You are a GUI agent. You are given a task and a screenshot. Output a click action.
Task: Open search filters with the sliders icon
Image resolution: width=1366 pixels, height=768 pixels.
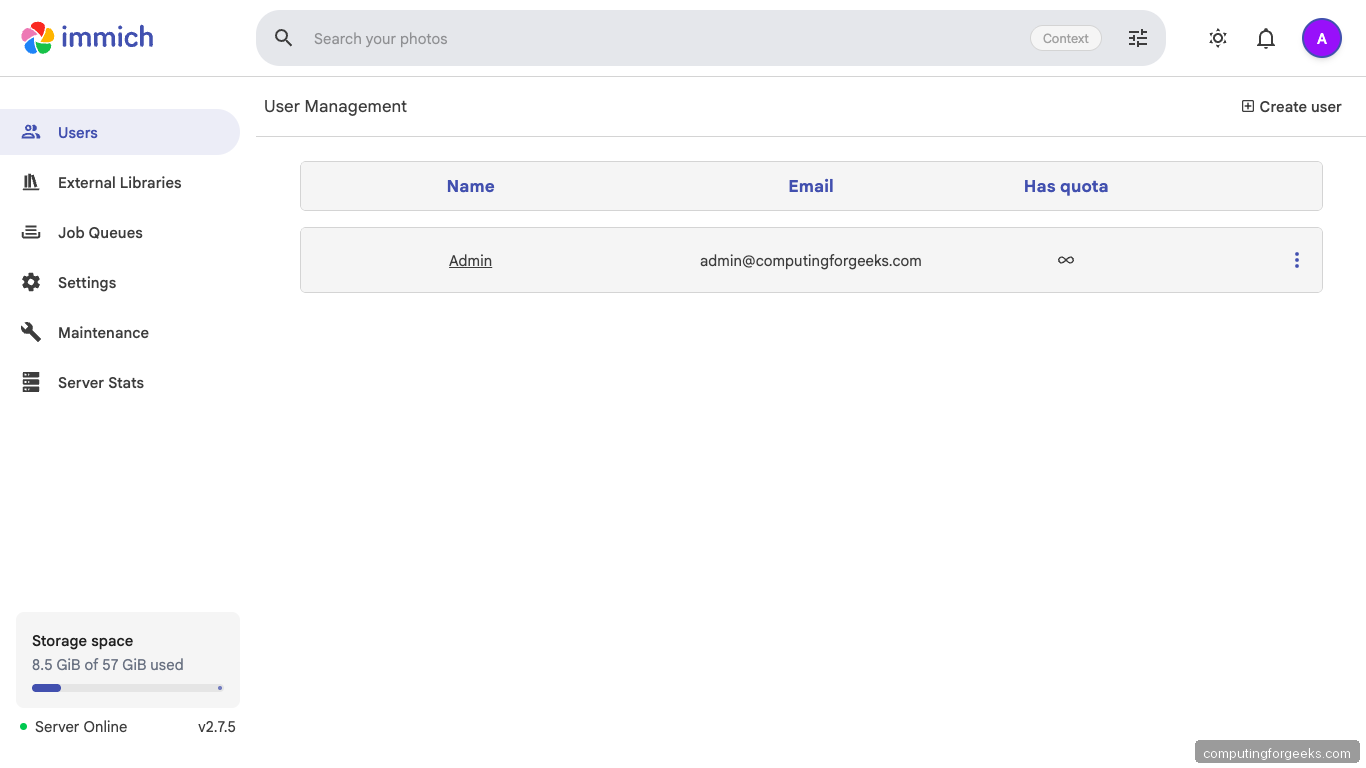[1137, 37]
